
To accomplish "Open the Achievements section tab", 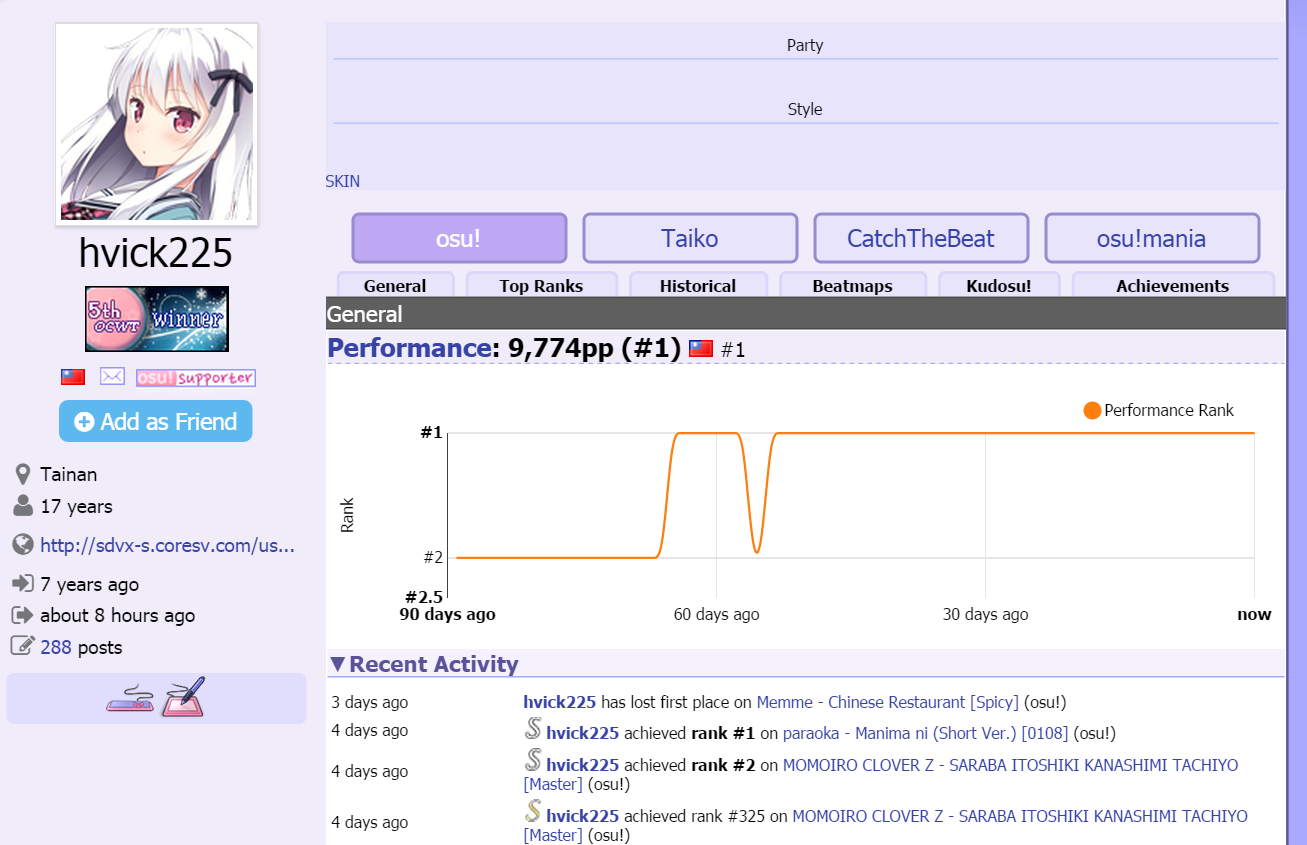I will click(1173, 285).
